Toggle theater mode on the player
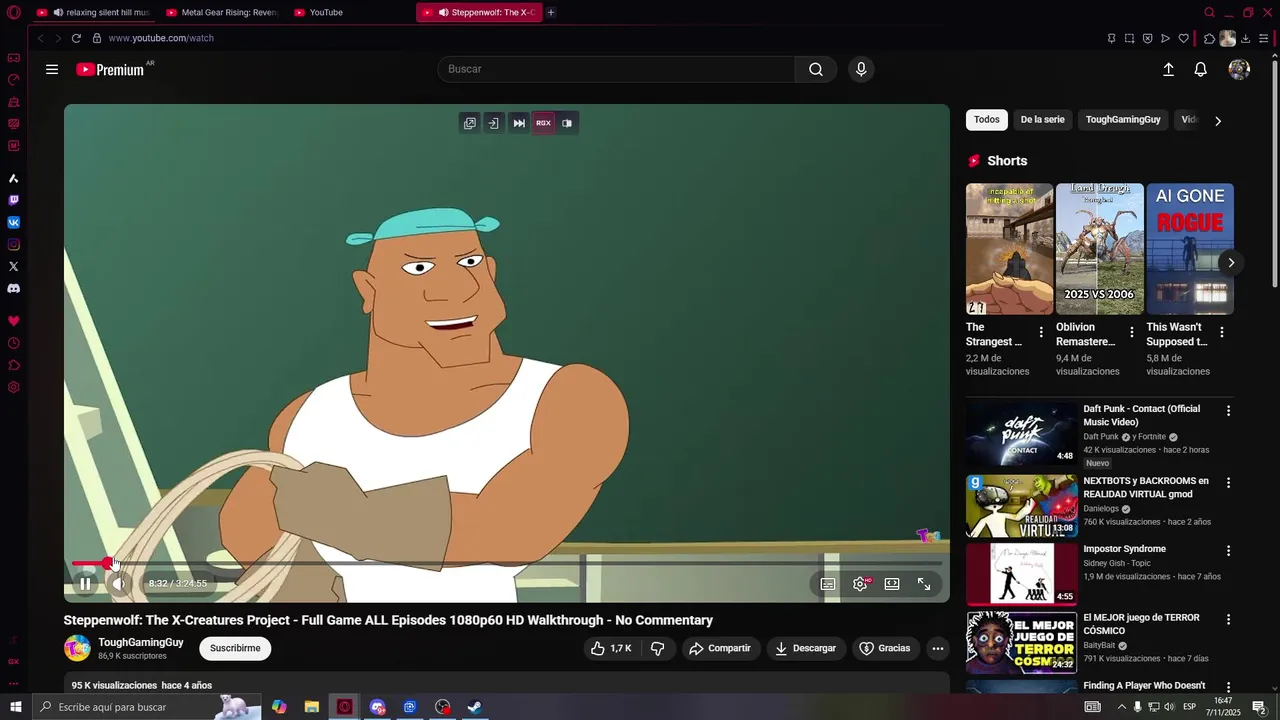Screen dimensions: 1280x720 click(892, 584)
